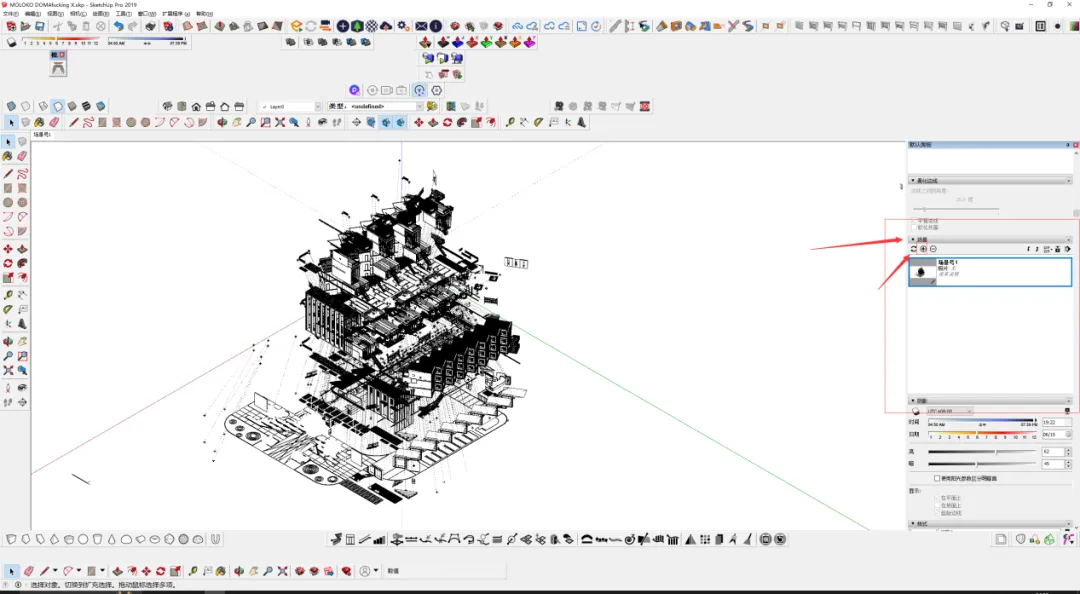Undo the last action from top toolbar
The height and width of the screenshot is (594, 1080).
pyautogui.click(x=118, y=26)
